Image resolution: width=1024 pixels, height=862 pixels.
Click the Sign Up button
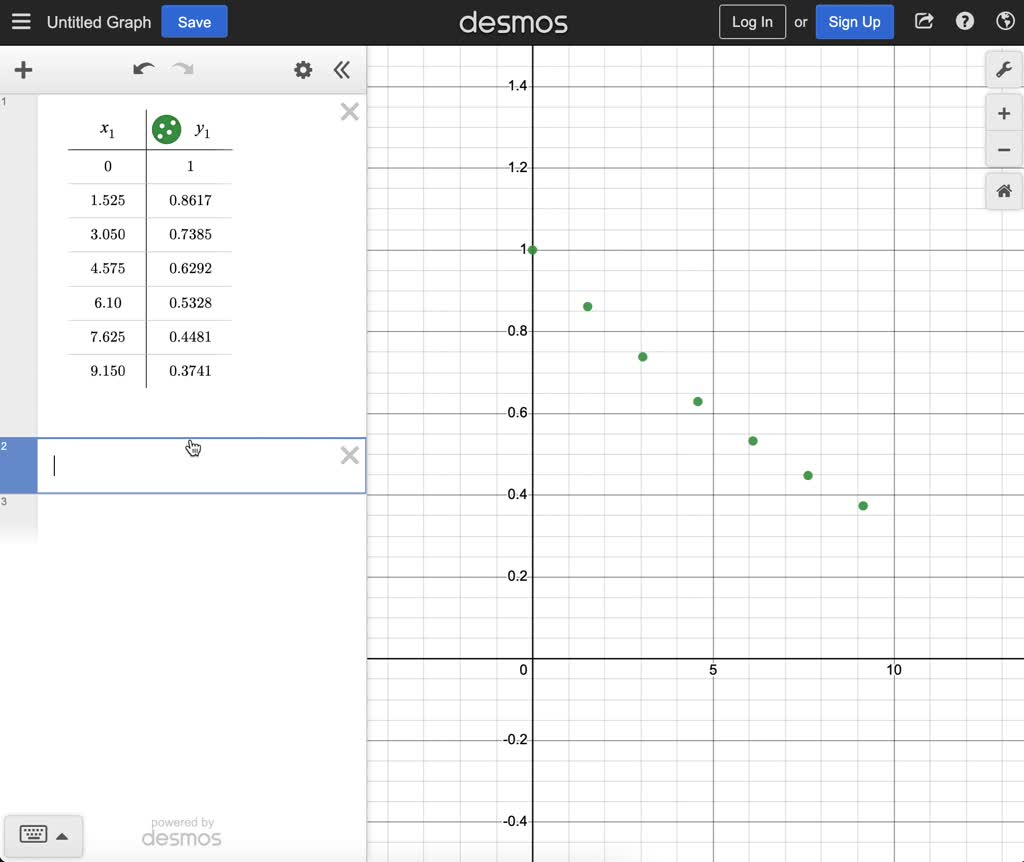pyautogui.click(x=854, y=22)
